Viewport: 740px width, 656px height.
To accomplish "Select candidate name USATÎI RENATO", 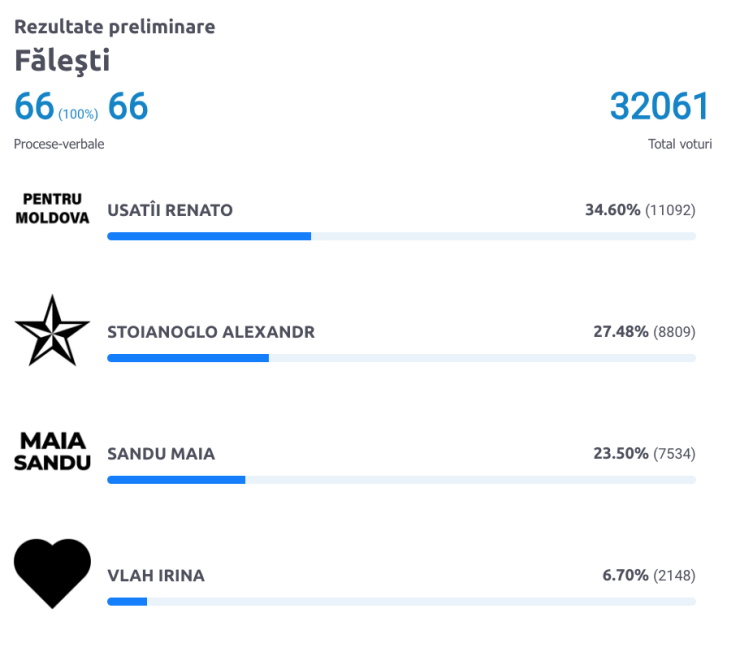I will [170, 210].
